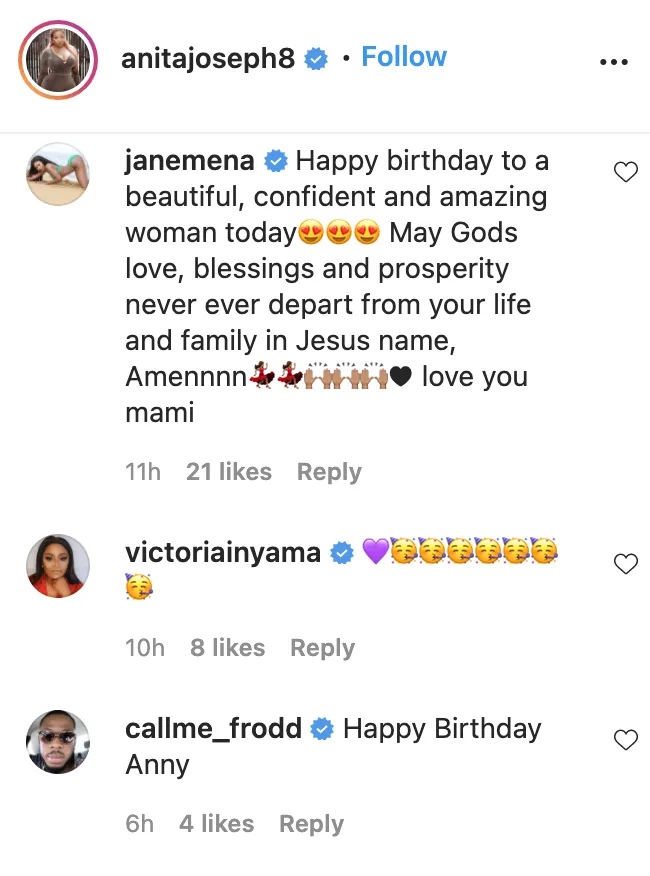Image resolution: width=650 pixels, height=876 pixels.
Task: Open the three-dot more options menu
Action: point(612,61)
